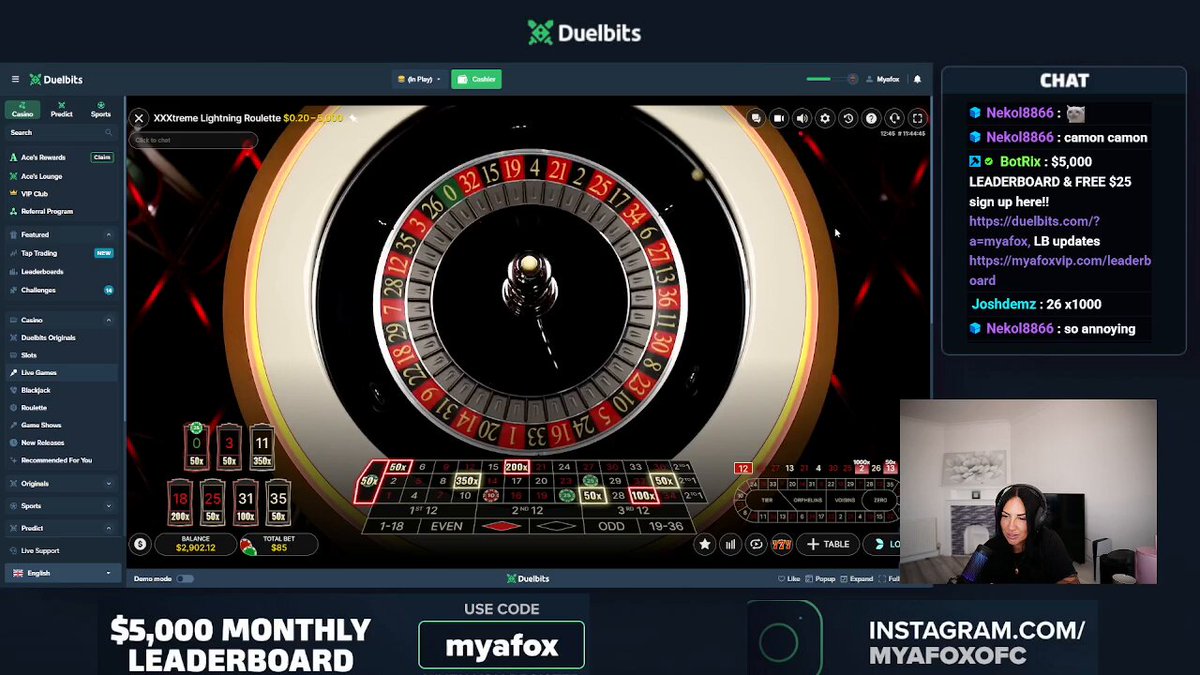Open the support headset icon
Viewport: 1200px width, 675px height.
pyautogui.click(x=894, y=118)
